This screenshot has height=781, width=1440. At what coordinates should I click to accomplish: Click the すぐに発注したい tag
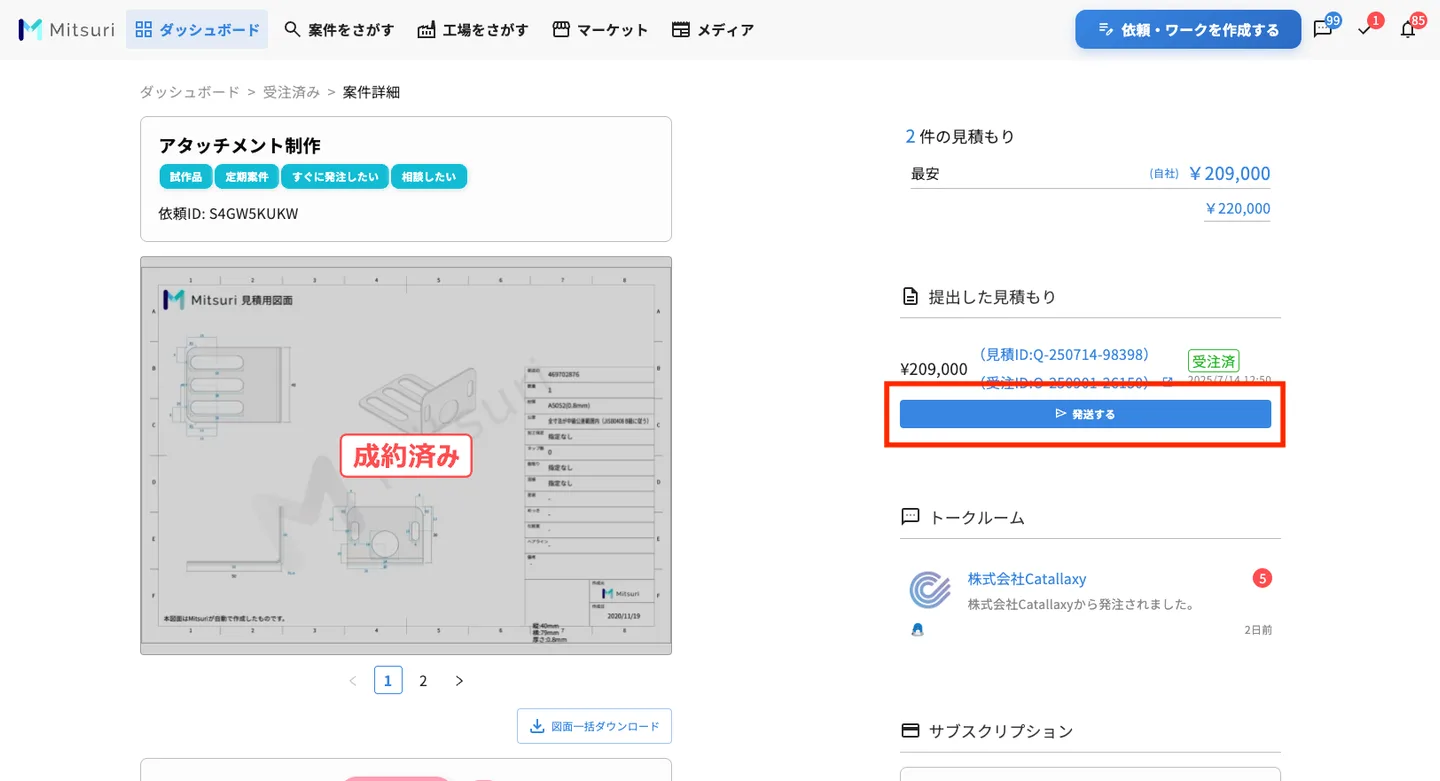[x=335, y=177]
